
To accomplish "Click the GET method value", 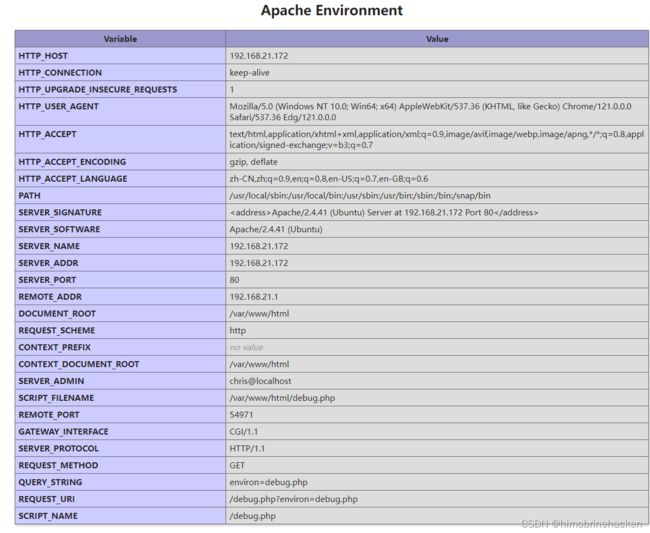I will [x=237, y=465].
